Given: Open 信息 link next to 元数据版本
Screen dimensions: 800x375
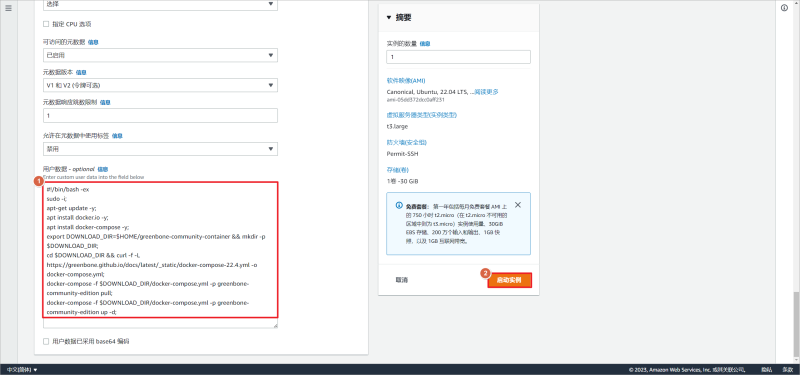Looking at the screenshot, I should click(81, 72).
